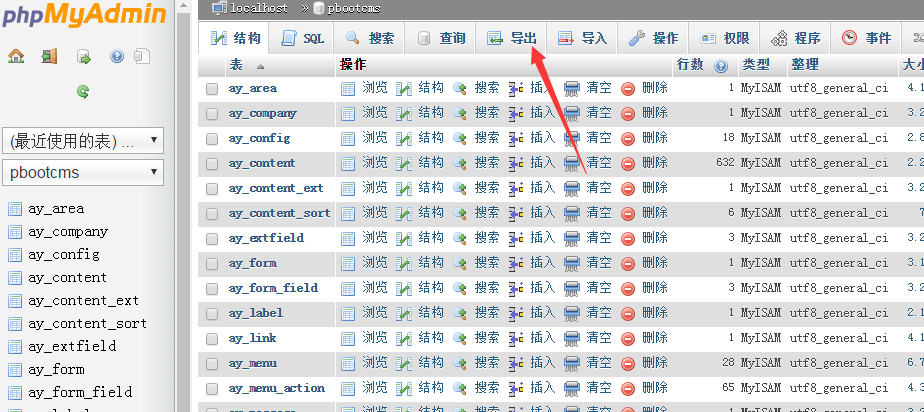Click the phpMyAdmin logo
The image size is (924, 412).
[x=84, y=14]
